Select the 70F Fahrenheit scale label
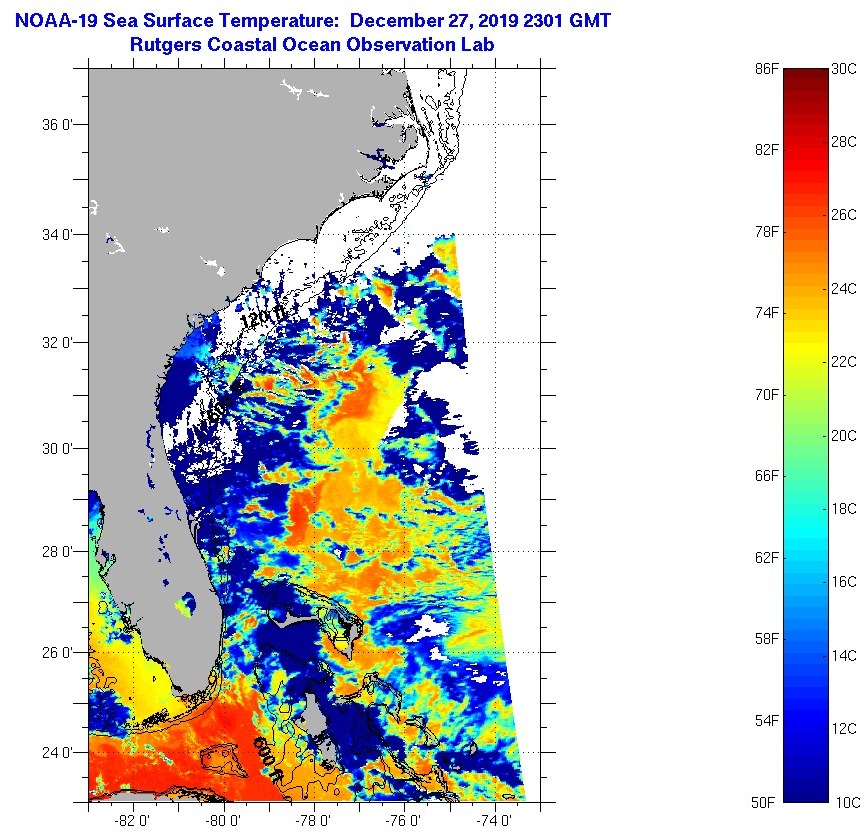The width and height of the screenshot is (865, 832). [766, 394]
